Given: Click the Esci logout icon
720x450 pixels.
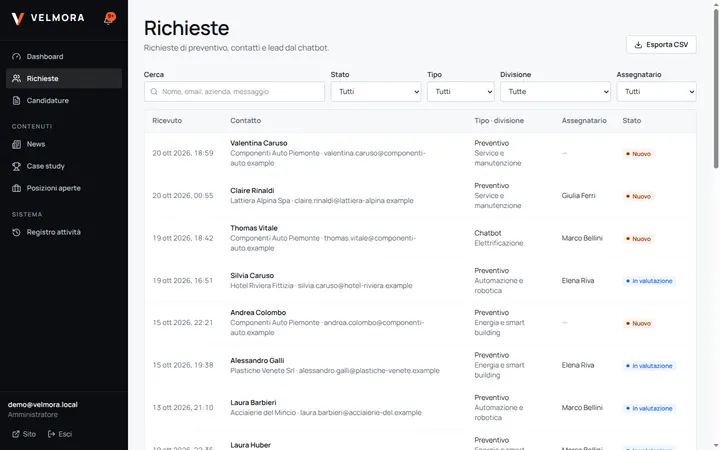Looking at the screenshot, I should click(x=51, y=434).
